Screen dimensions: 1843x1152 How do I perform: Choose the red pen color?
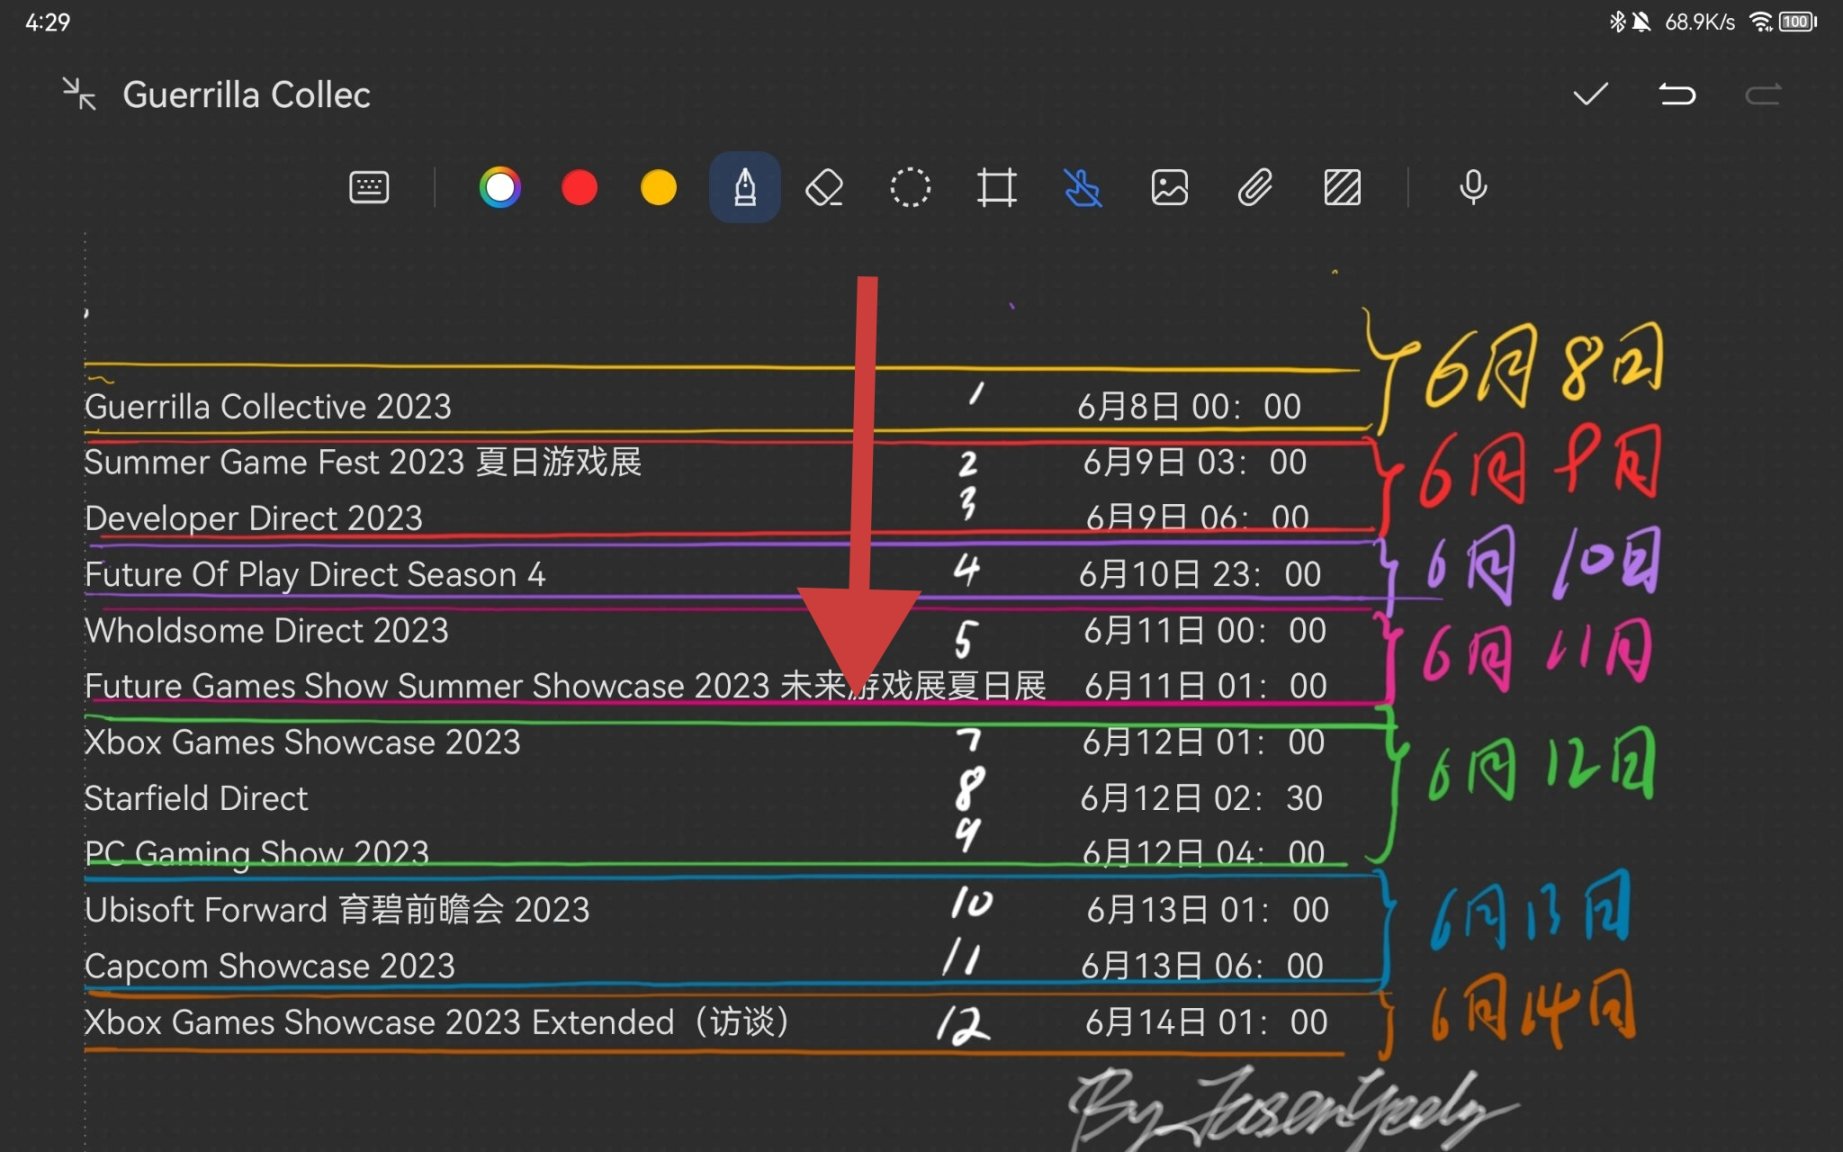coord(579,187)
